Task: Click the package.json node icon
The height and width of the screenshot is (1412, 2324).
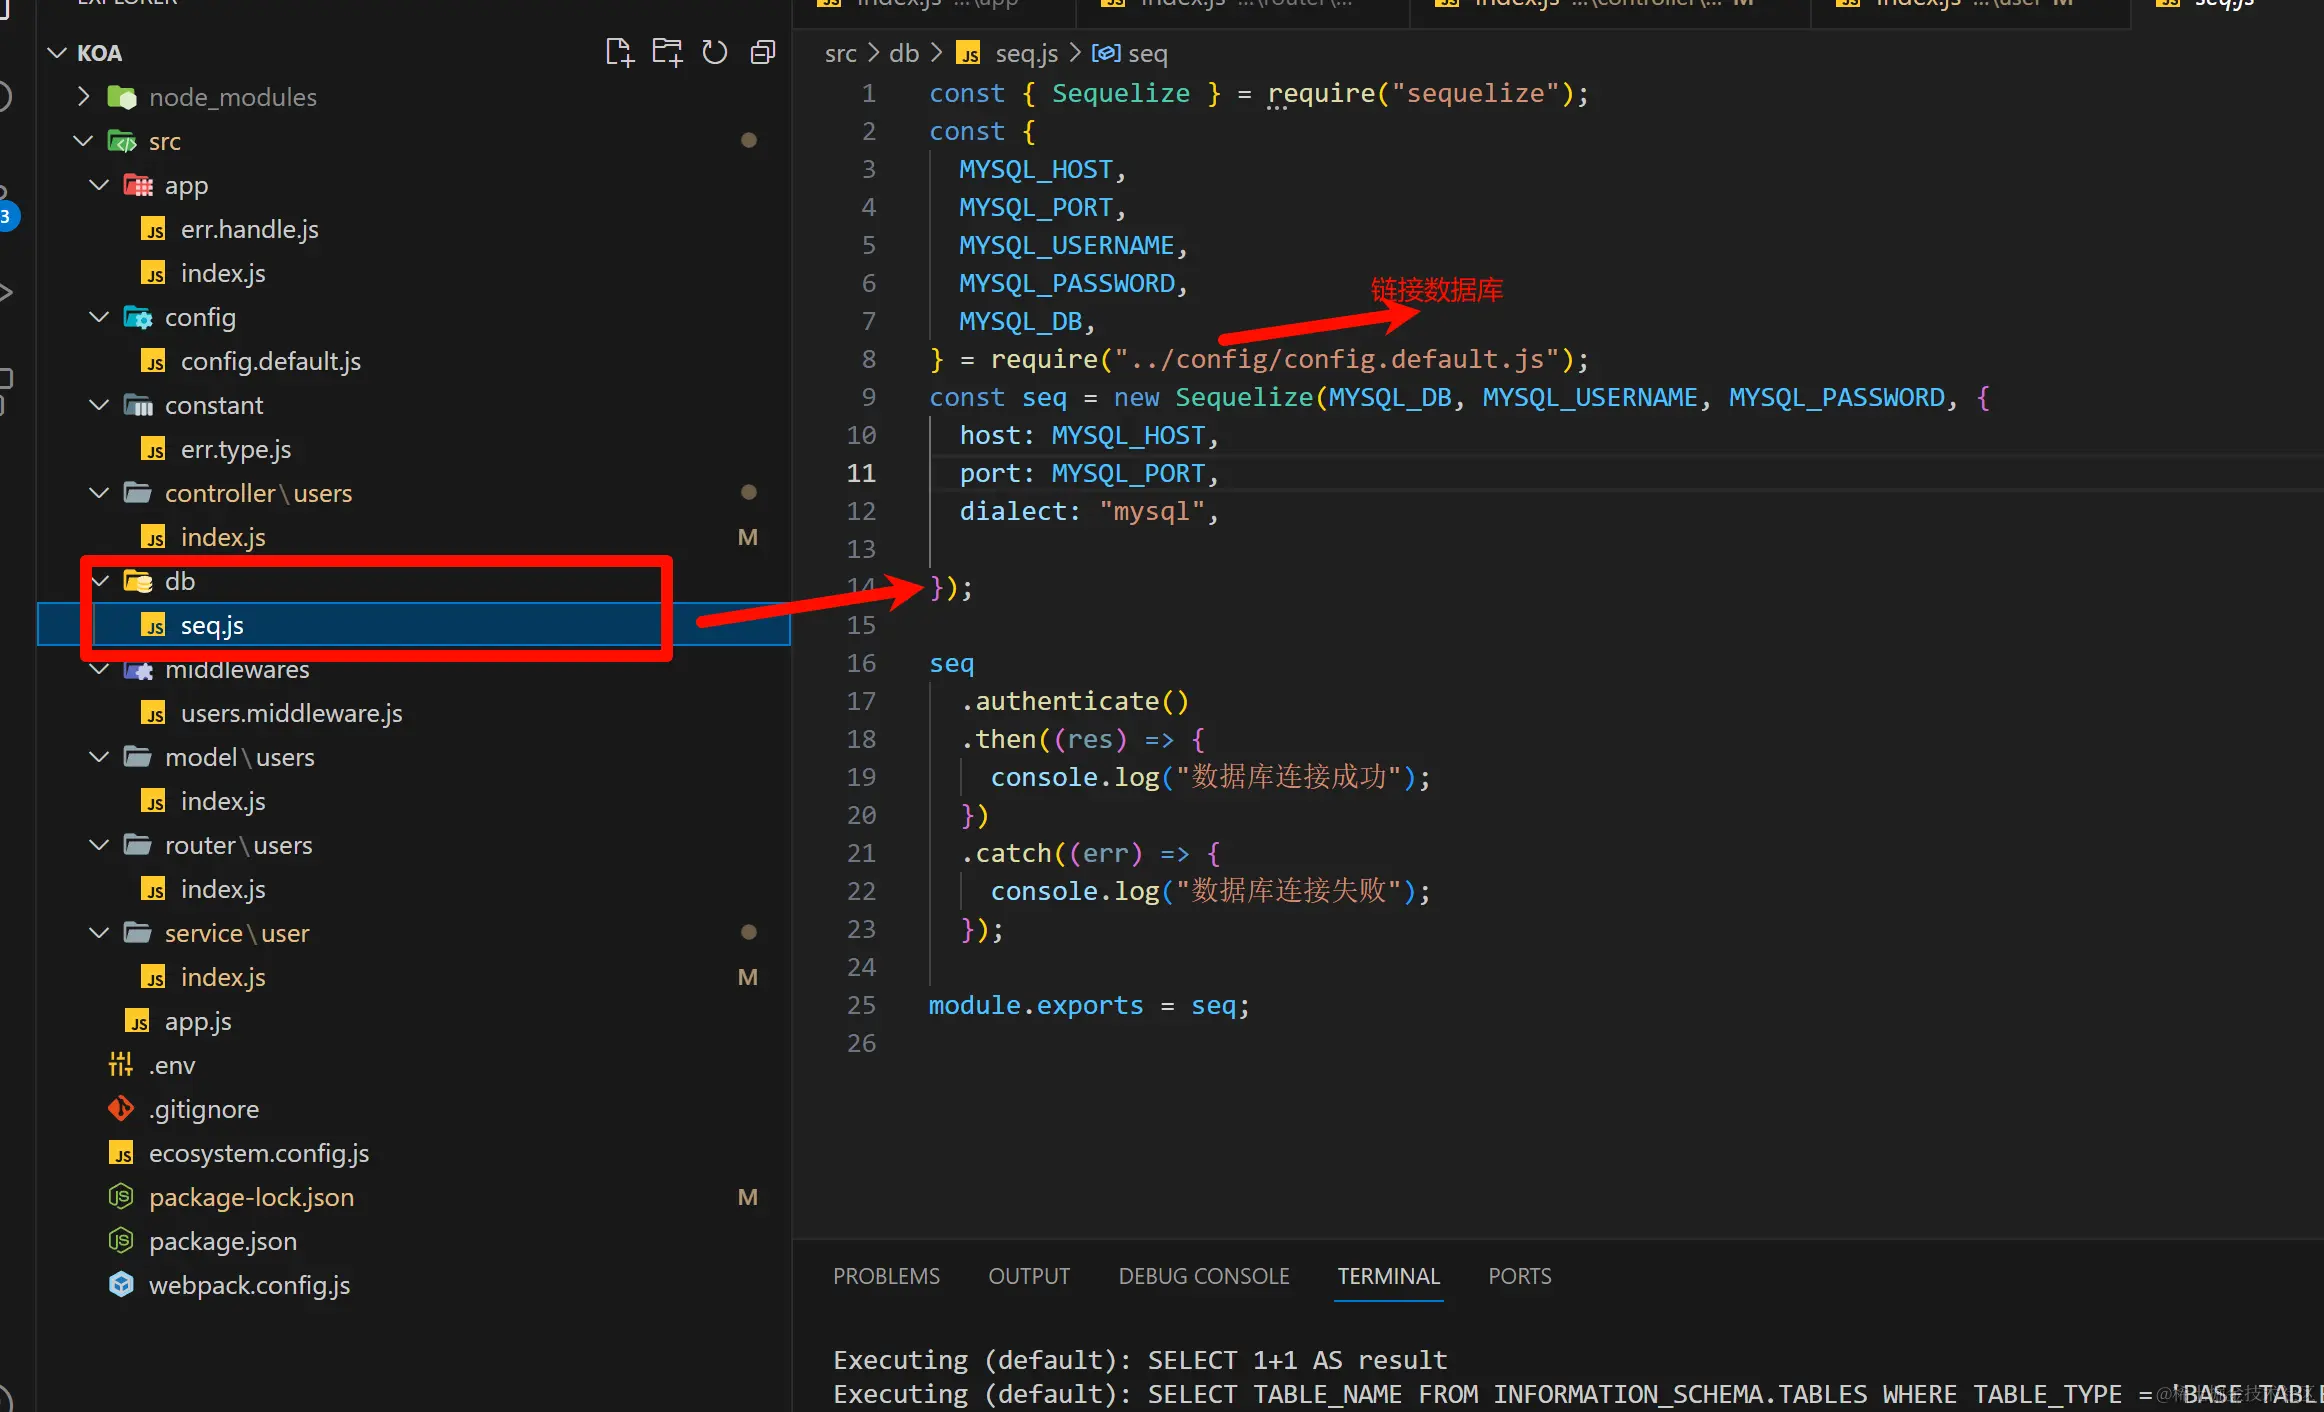Action: 121,1241
